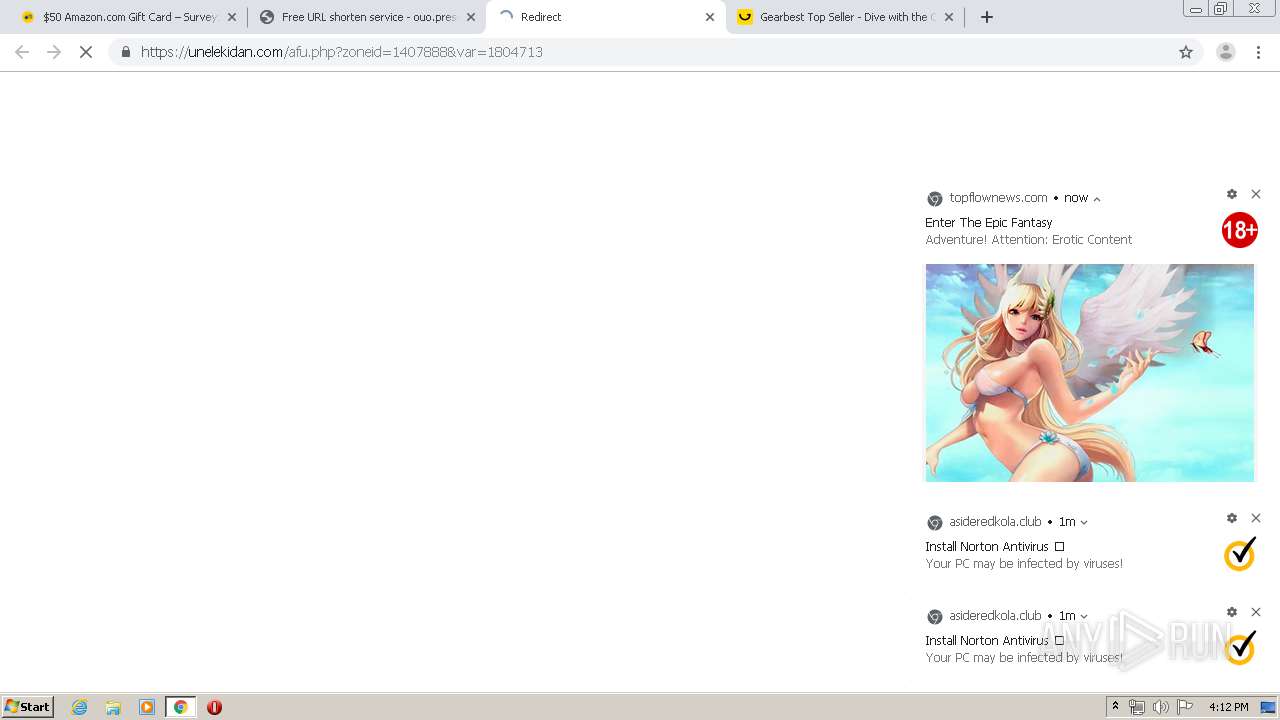Stop loading the page

(x=86, y=52)
